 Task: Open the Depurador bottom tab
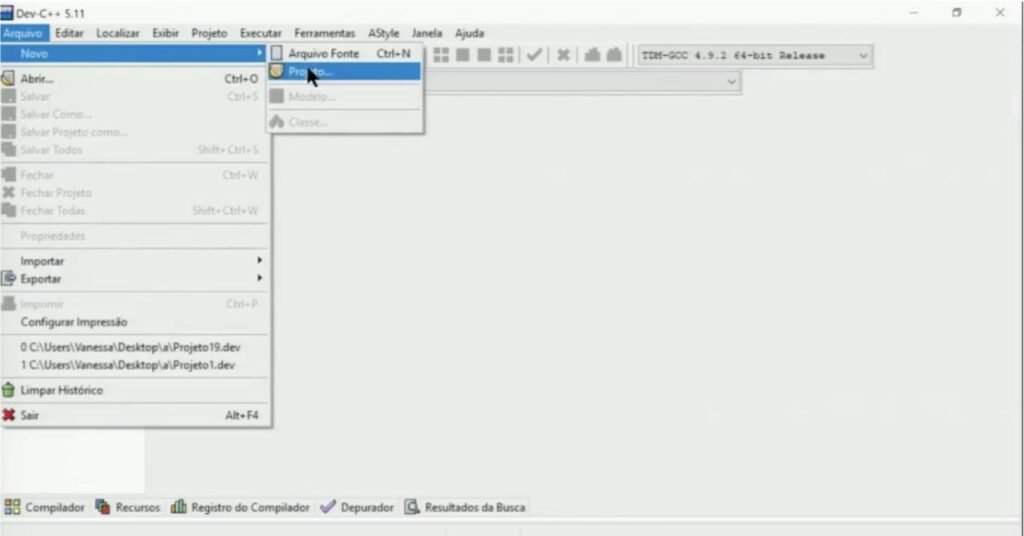click(366, 507)
